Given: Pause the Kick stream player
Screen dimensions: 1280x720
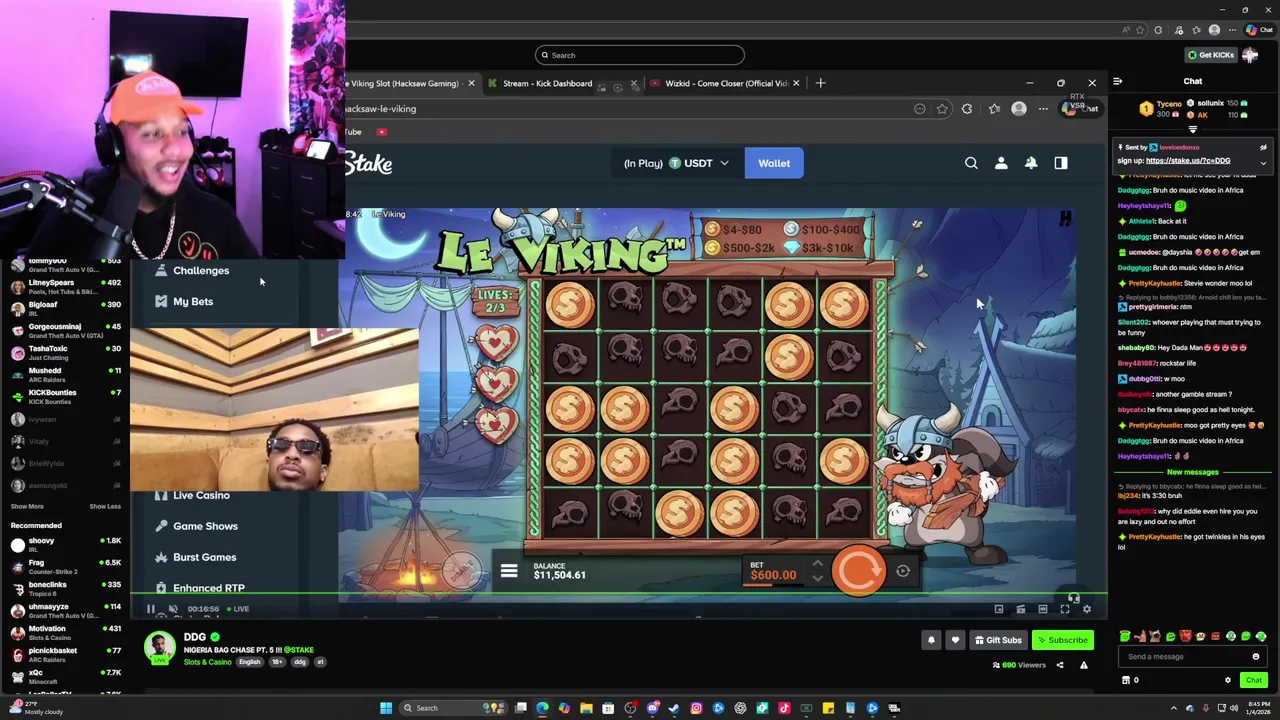Looking at the screenshot, I should point(151,609).
